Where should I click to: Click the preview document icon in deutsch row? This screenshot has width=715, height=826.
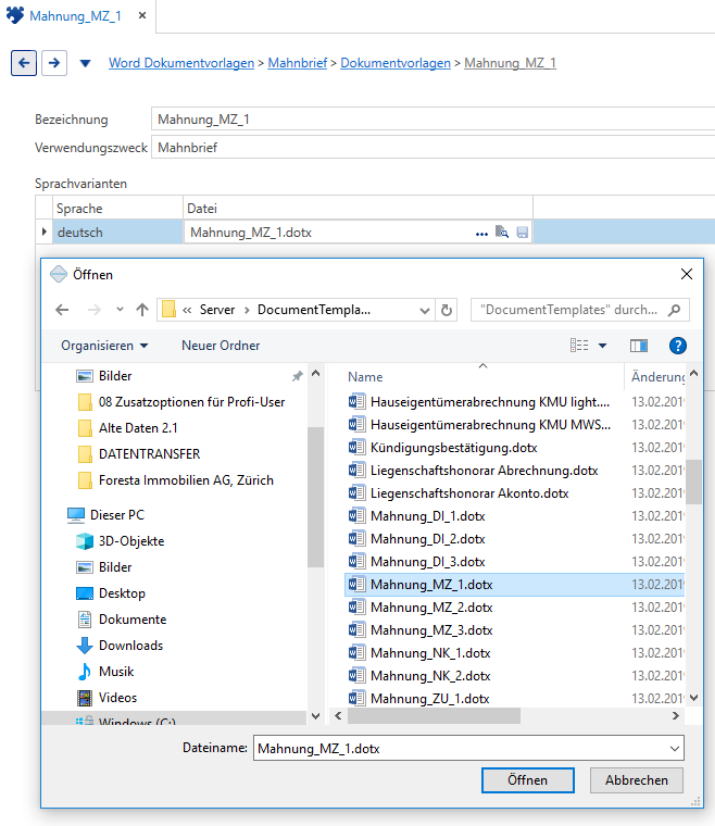pyautogui.click(x=502, y=232)
